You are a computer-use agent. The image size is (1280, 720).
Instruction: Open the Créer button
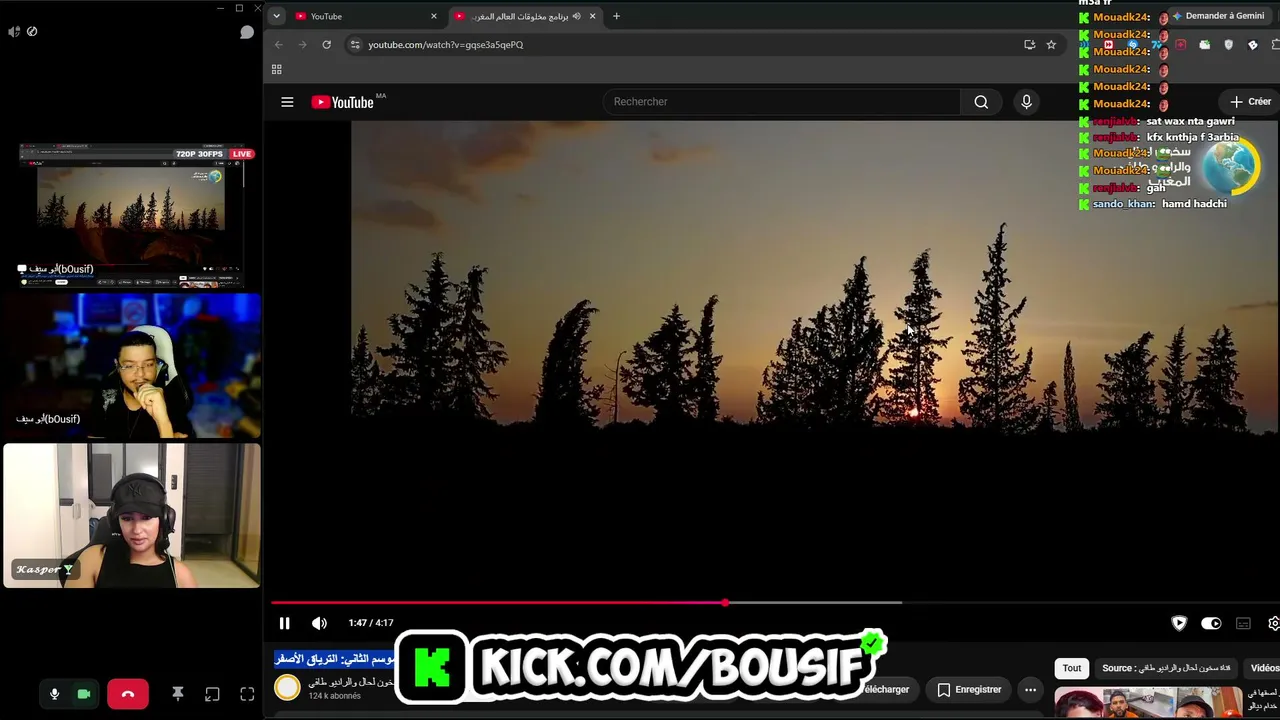1250,102
